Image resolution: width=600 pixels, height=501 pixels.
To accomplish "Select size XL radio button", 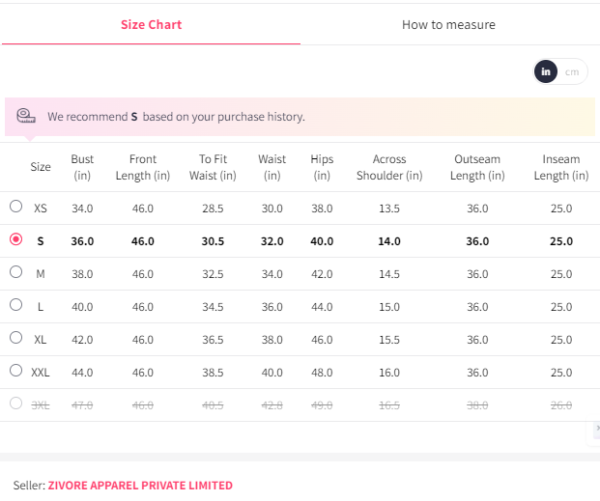I will coord(16,338).
